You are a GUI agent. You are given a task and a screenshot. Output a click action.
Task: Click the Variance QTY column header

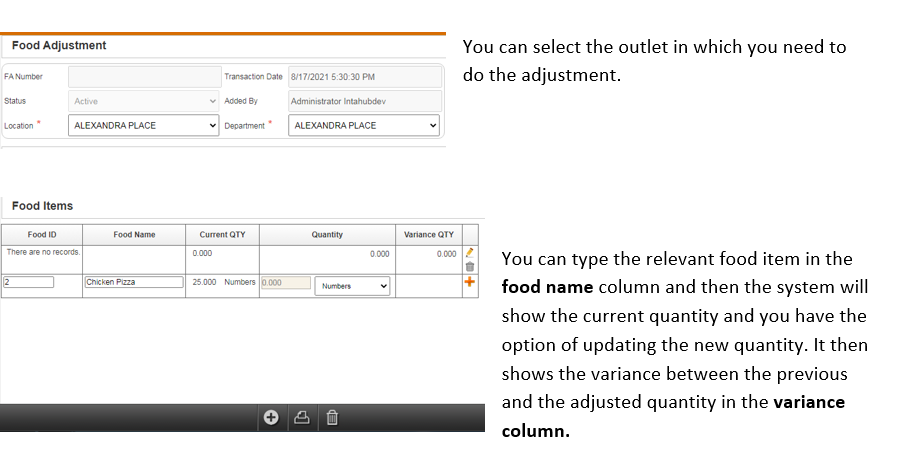[x=428, y=235]
